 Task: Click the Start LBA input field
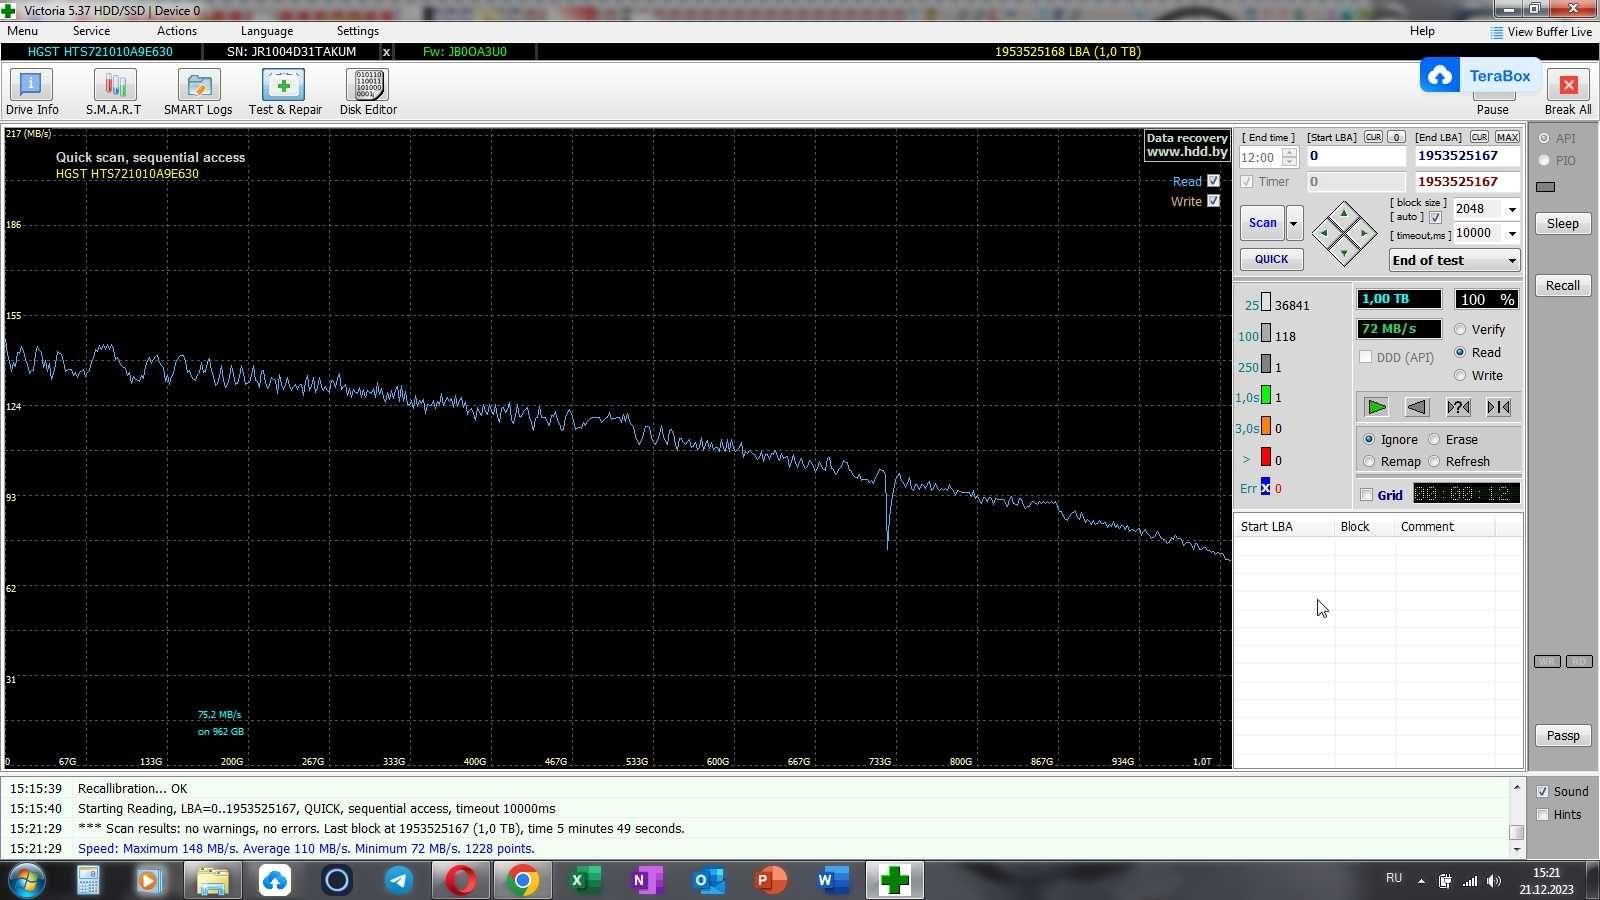click(1356, 156)
